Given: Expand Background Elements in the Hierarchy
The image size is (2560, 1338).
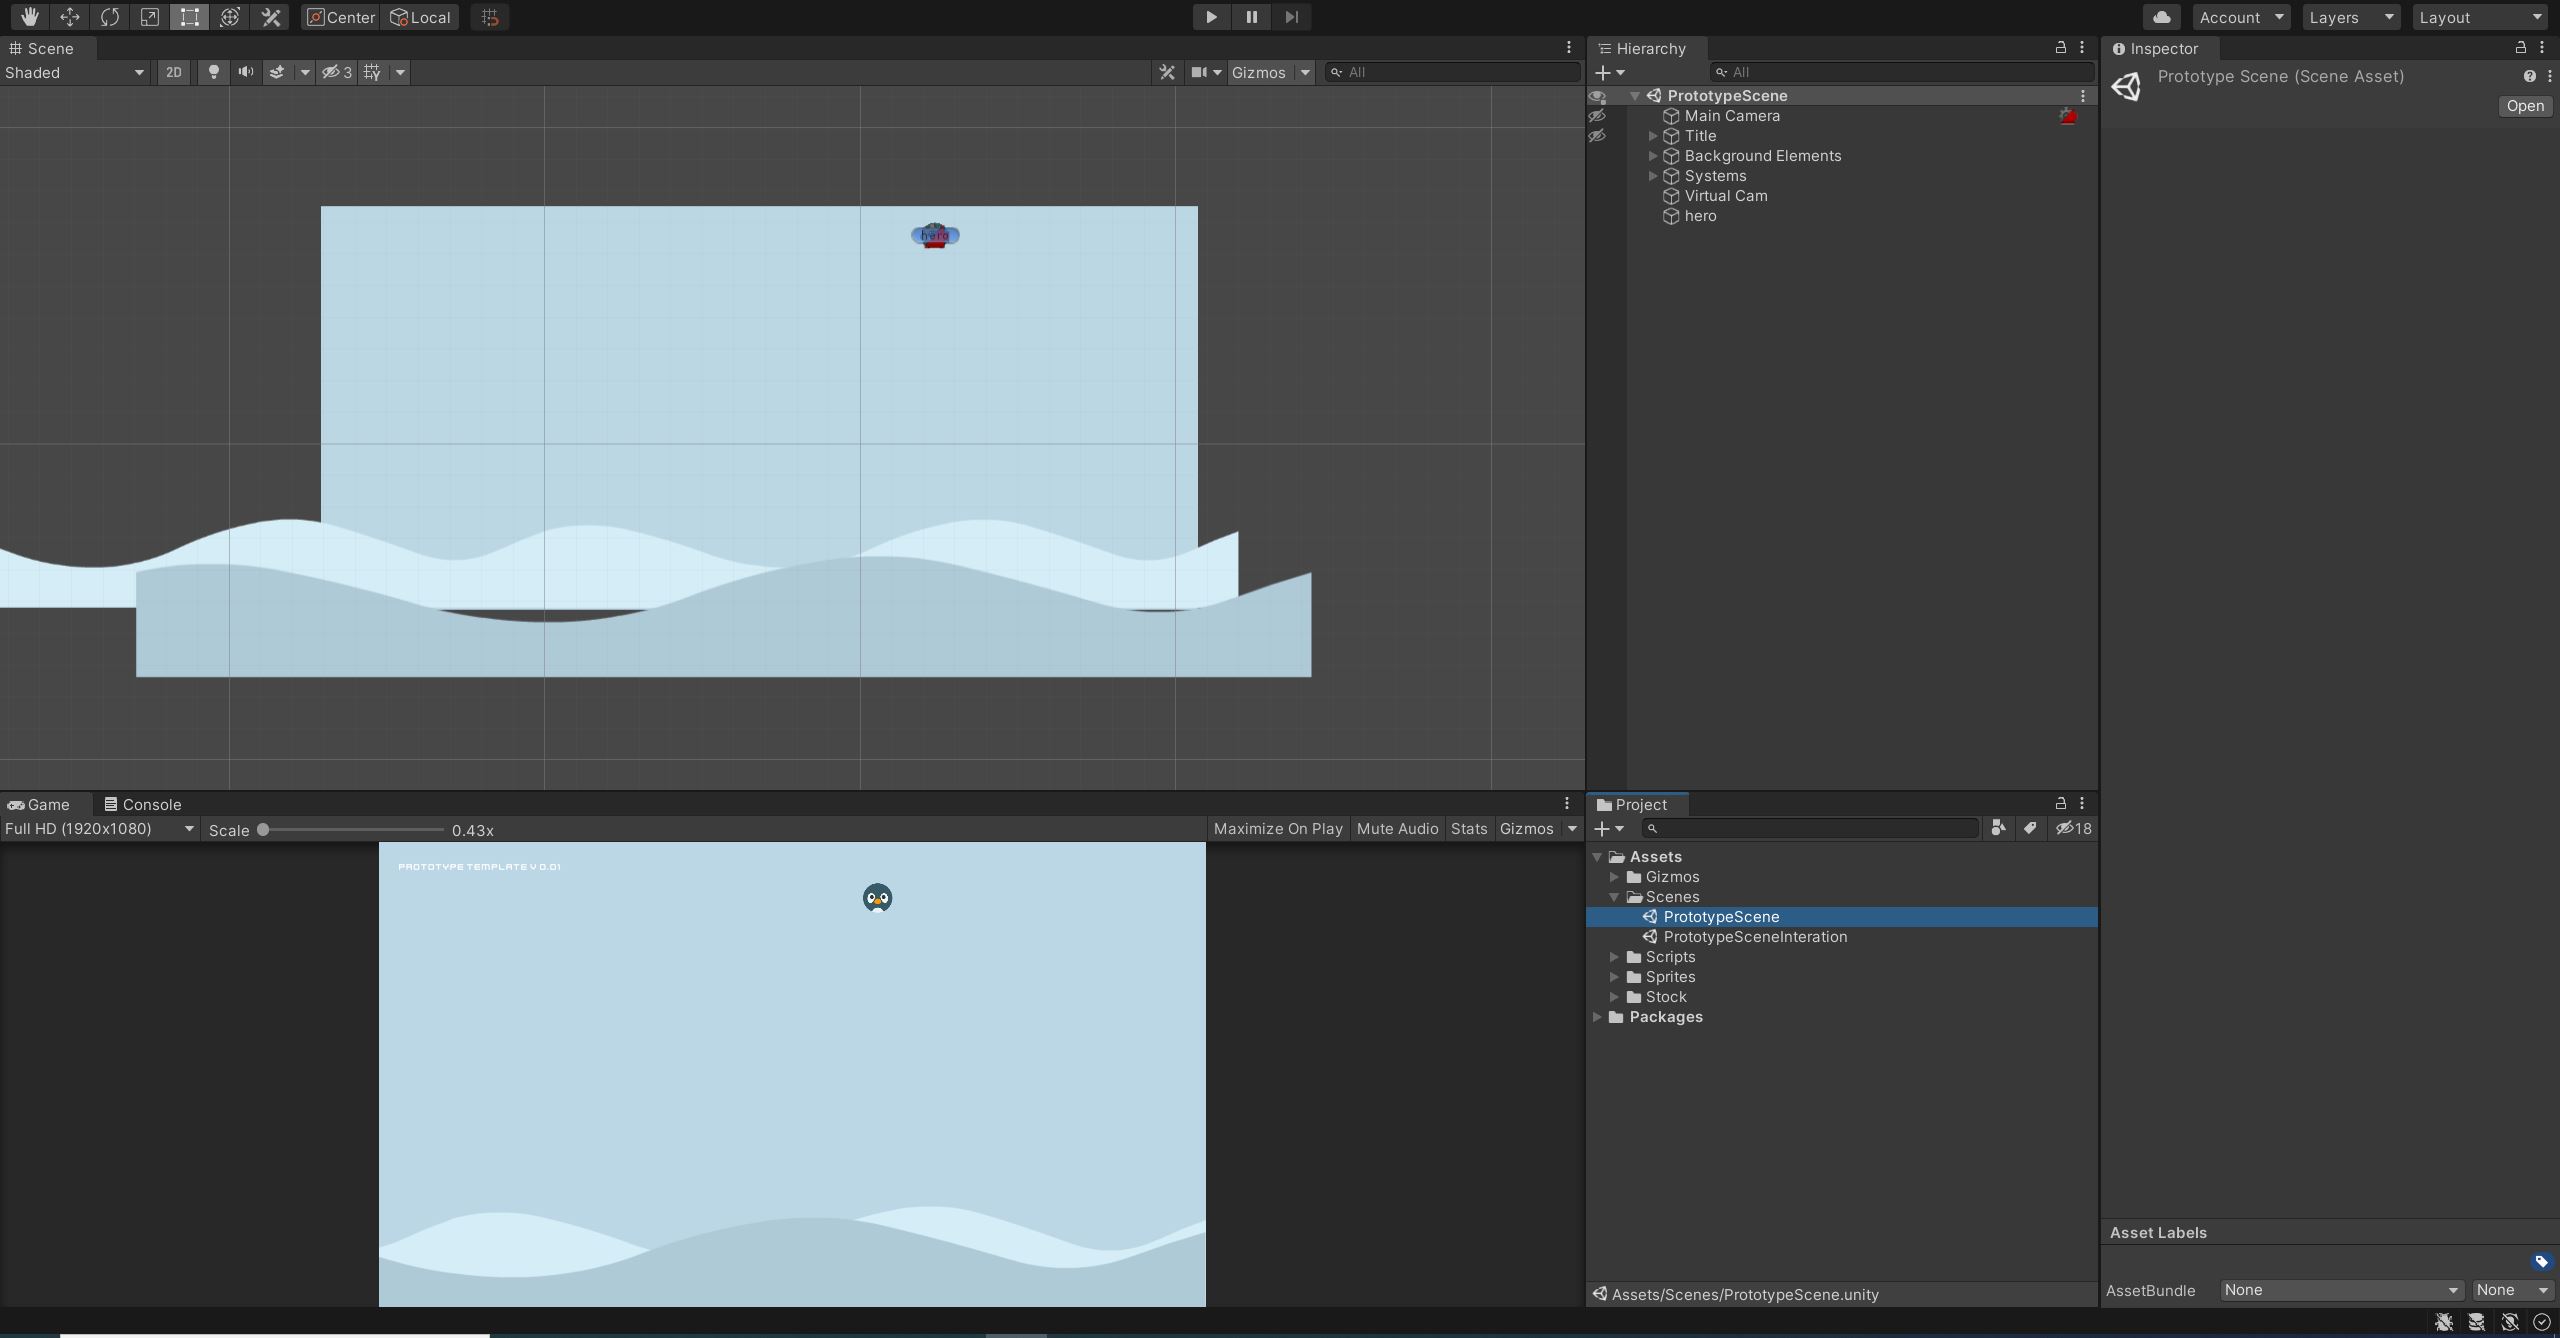Looking at the screenshot, I should coord(1651,155).
